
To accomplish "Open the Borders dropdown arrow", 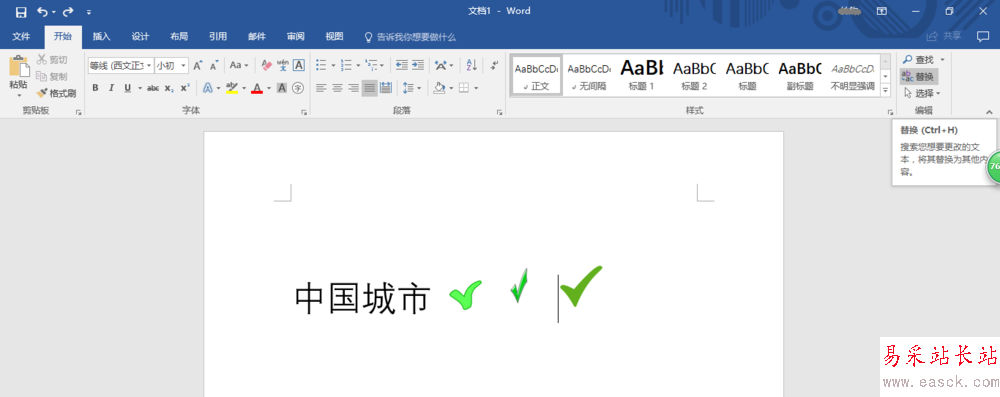I will pyautogui.click(x=476, y=88).
